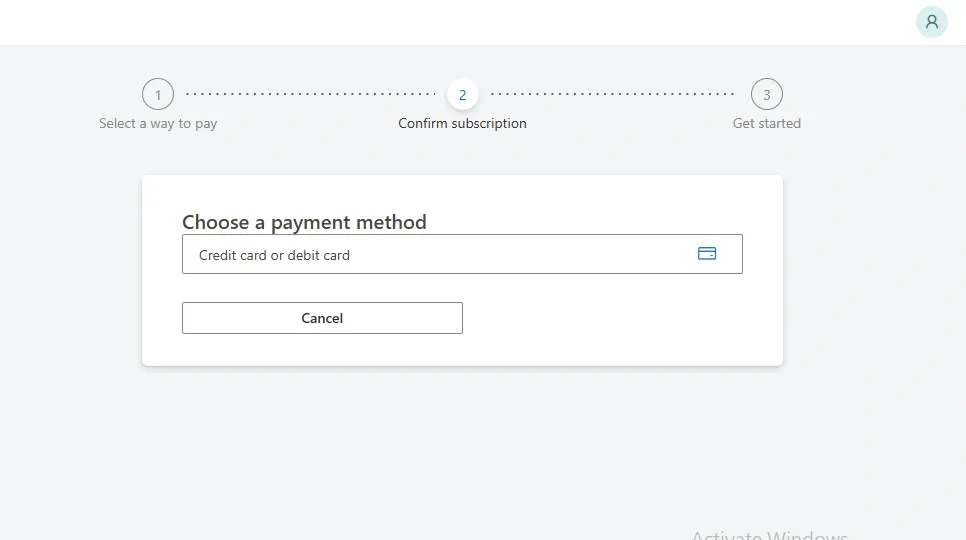Click the 'Credit card or debit card' text

pos(274,255)
